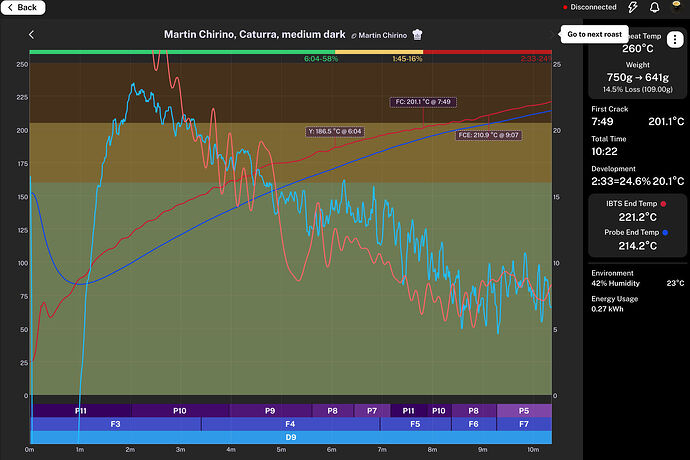This screenshot has height=460, width=690.
Task: Select the Y 186.5 °C yellowing marker
Action: pos(335,131)
